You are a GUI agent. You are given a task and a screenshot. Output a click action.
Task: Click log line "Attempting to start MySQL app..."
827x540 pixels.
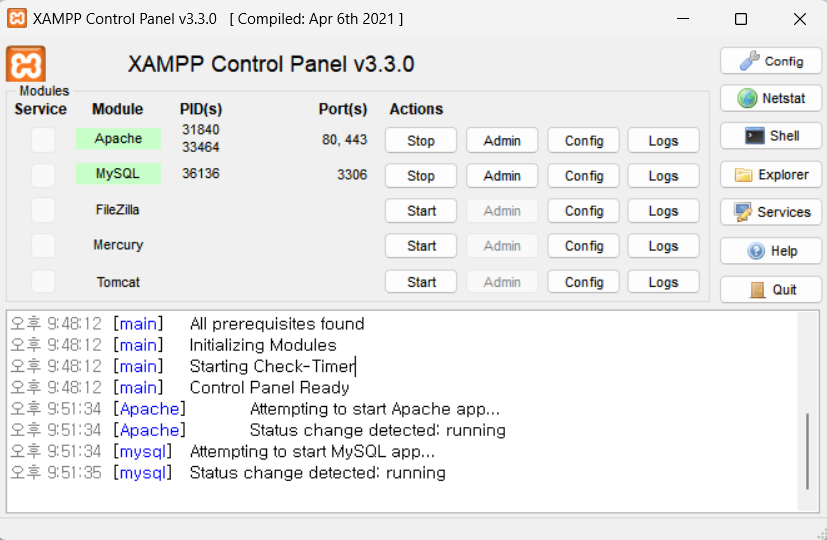pyautogui.click(x=312, y=452)
